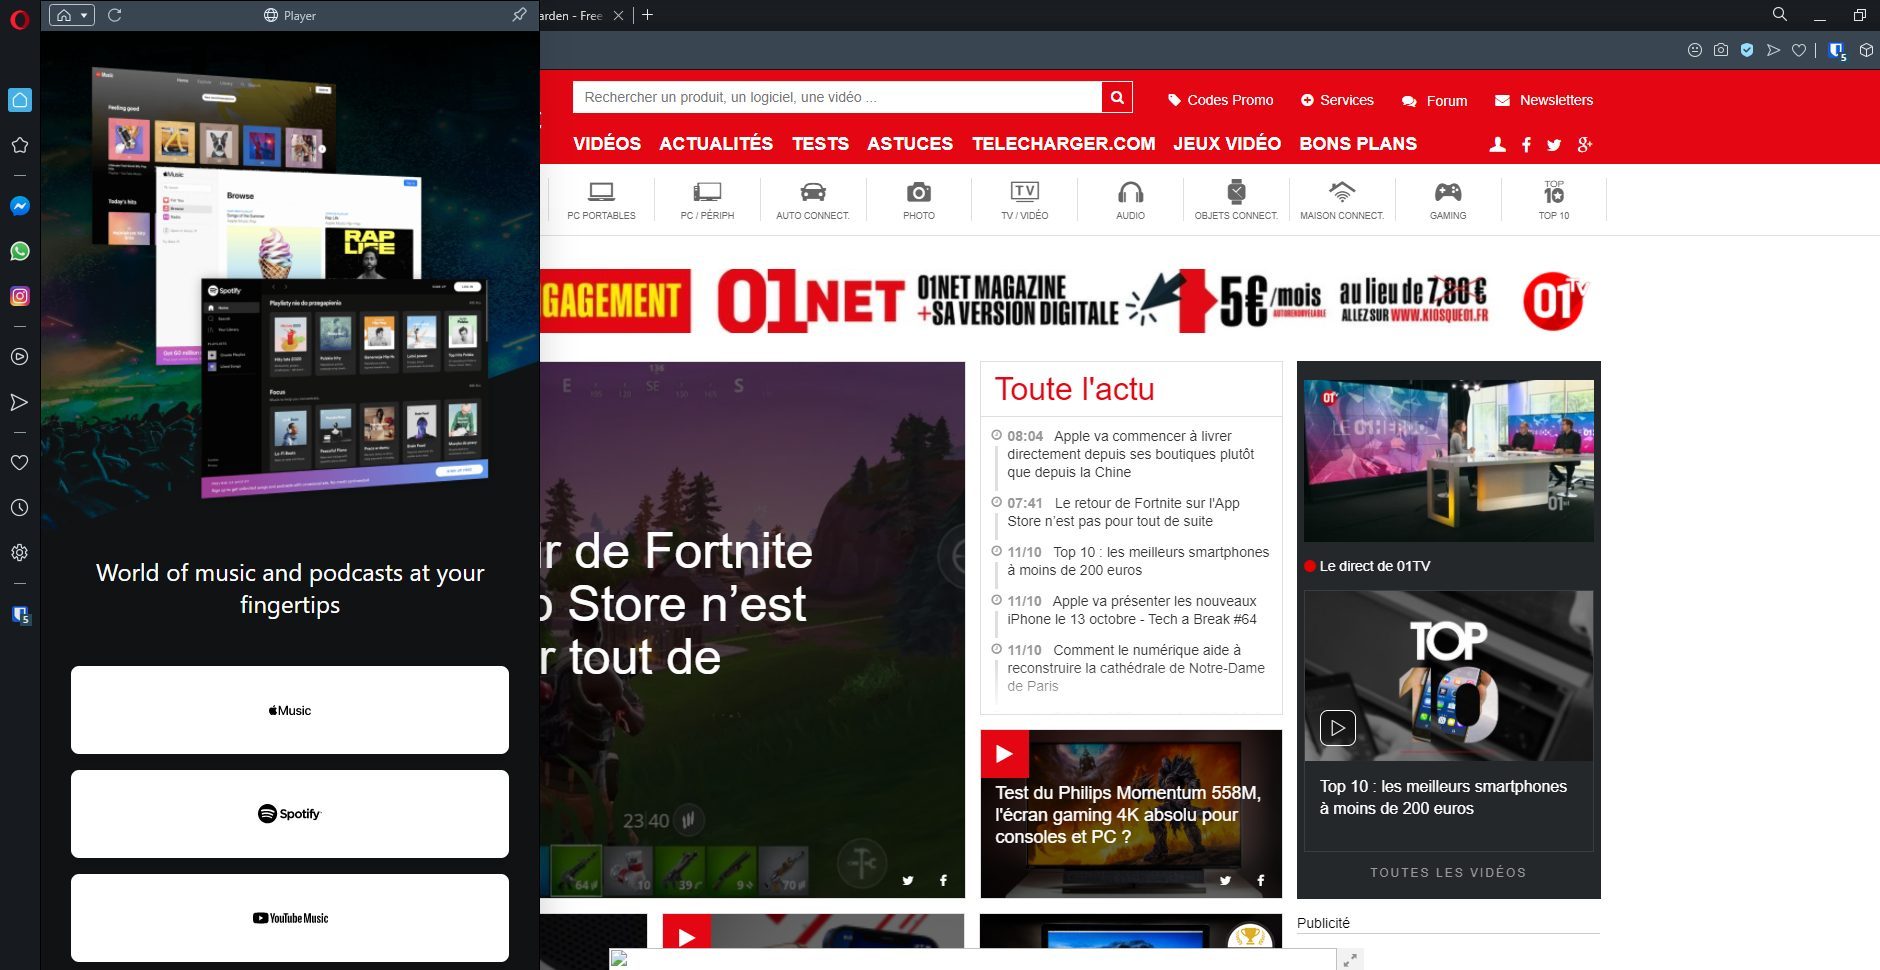Open 01net Twitter page icon in header
The width and height of the screenshot is (1880, 970).
point(1553,145)
